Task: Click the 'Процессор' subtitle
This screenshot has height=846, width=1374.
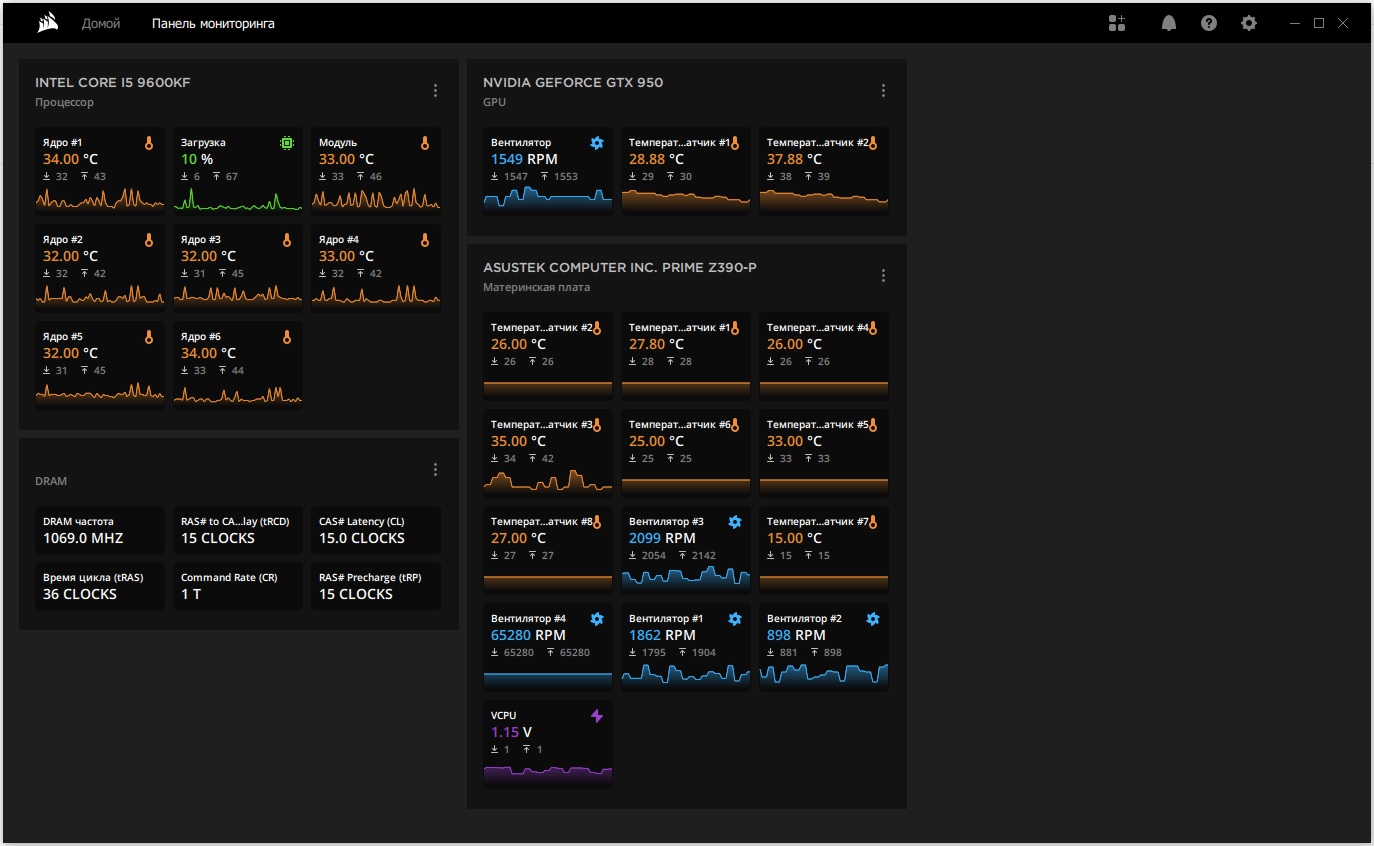Action: point(64,102)
